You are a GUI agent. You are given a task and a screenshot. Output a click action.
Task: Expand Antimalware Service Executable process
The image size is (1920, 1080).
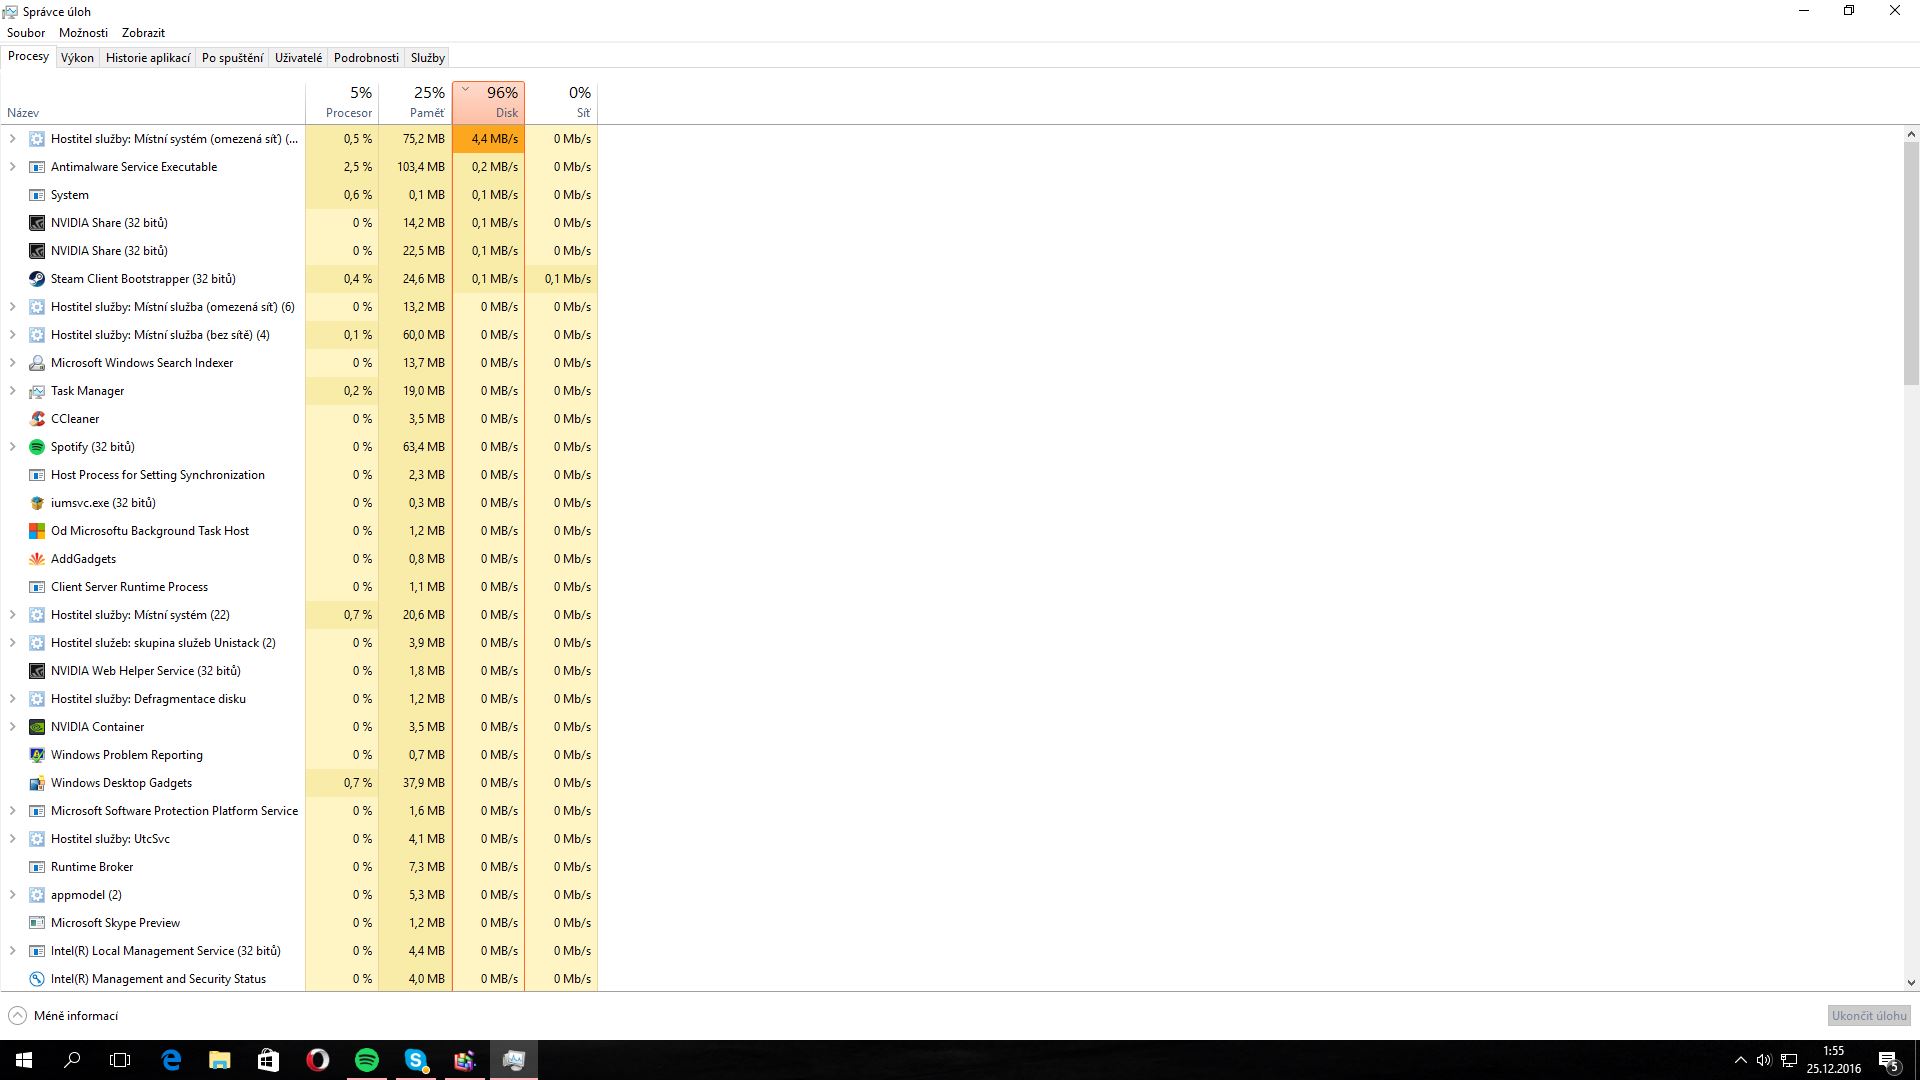pos(13,167)
